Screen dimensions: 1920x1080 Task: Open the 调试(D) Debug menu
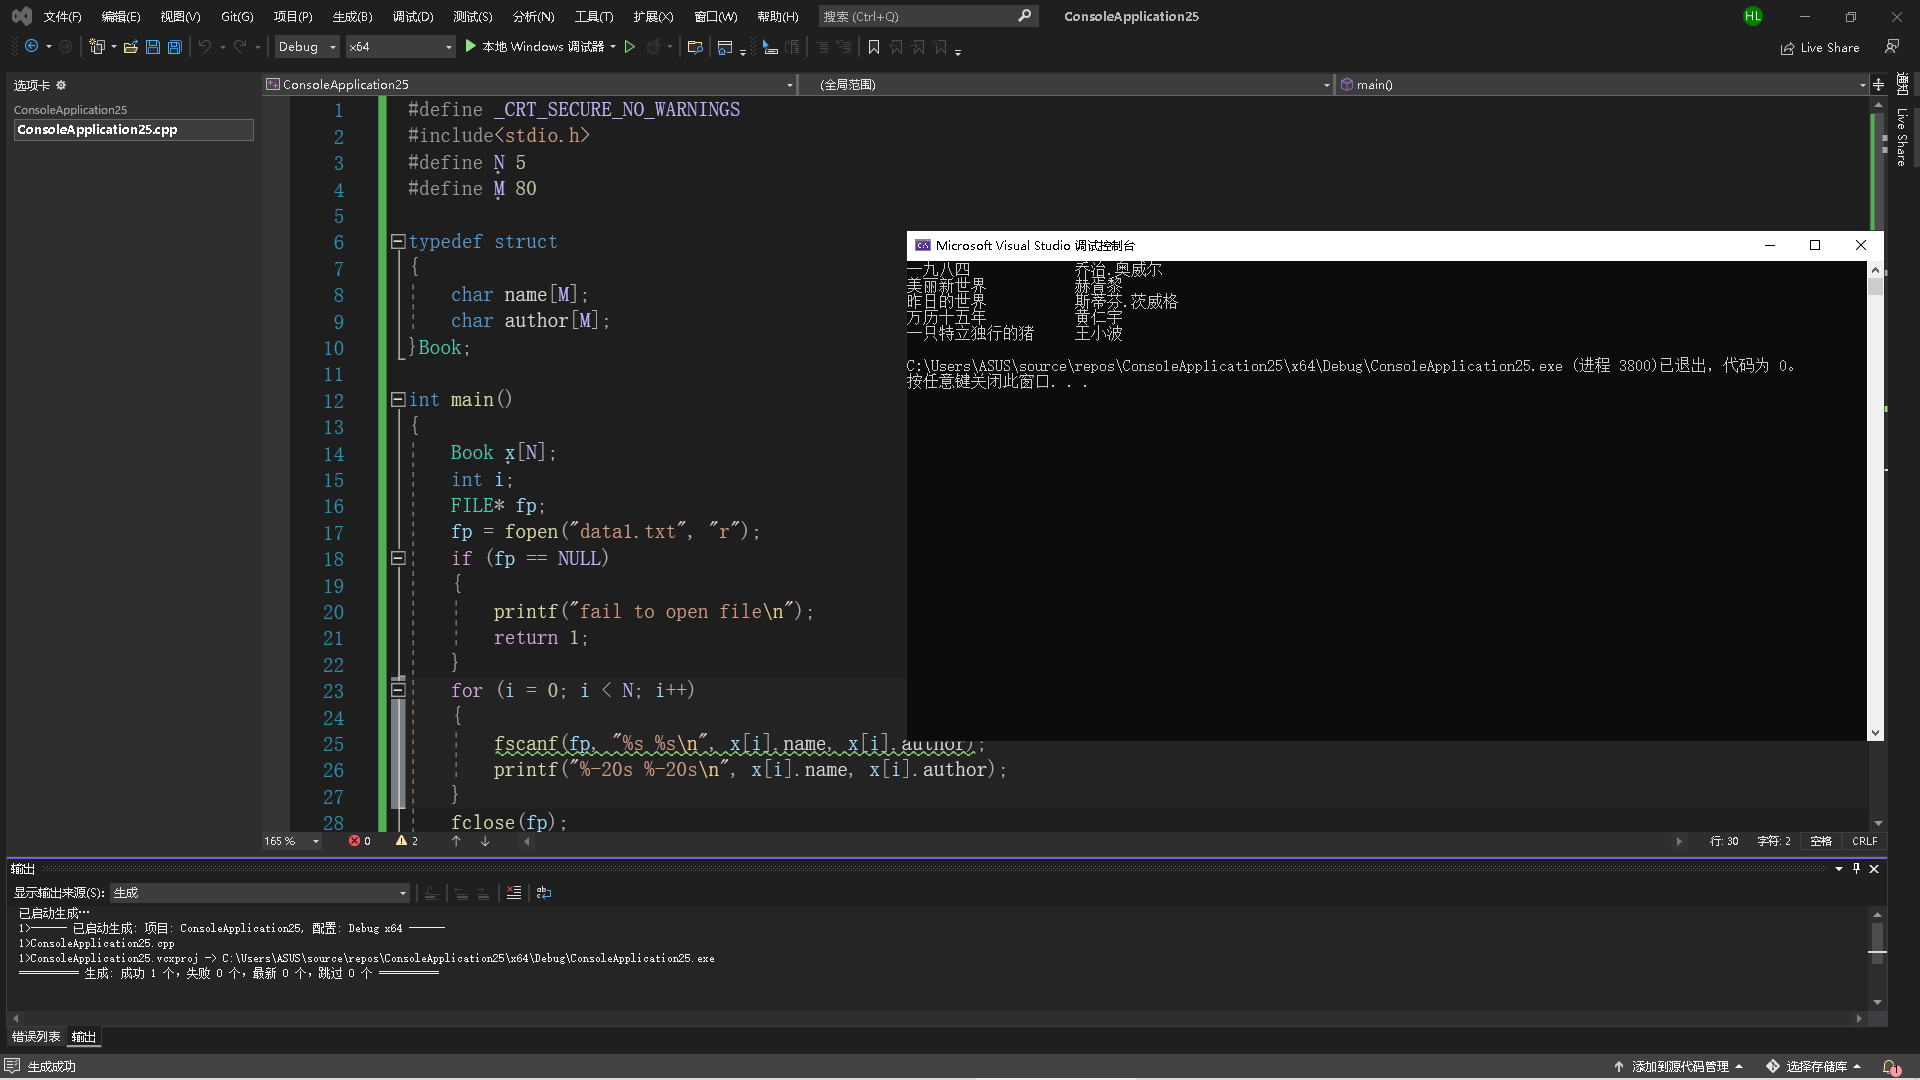(412, 16)
